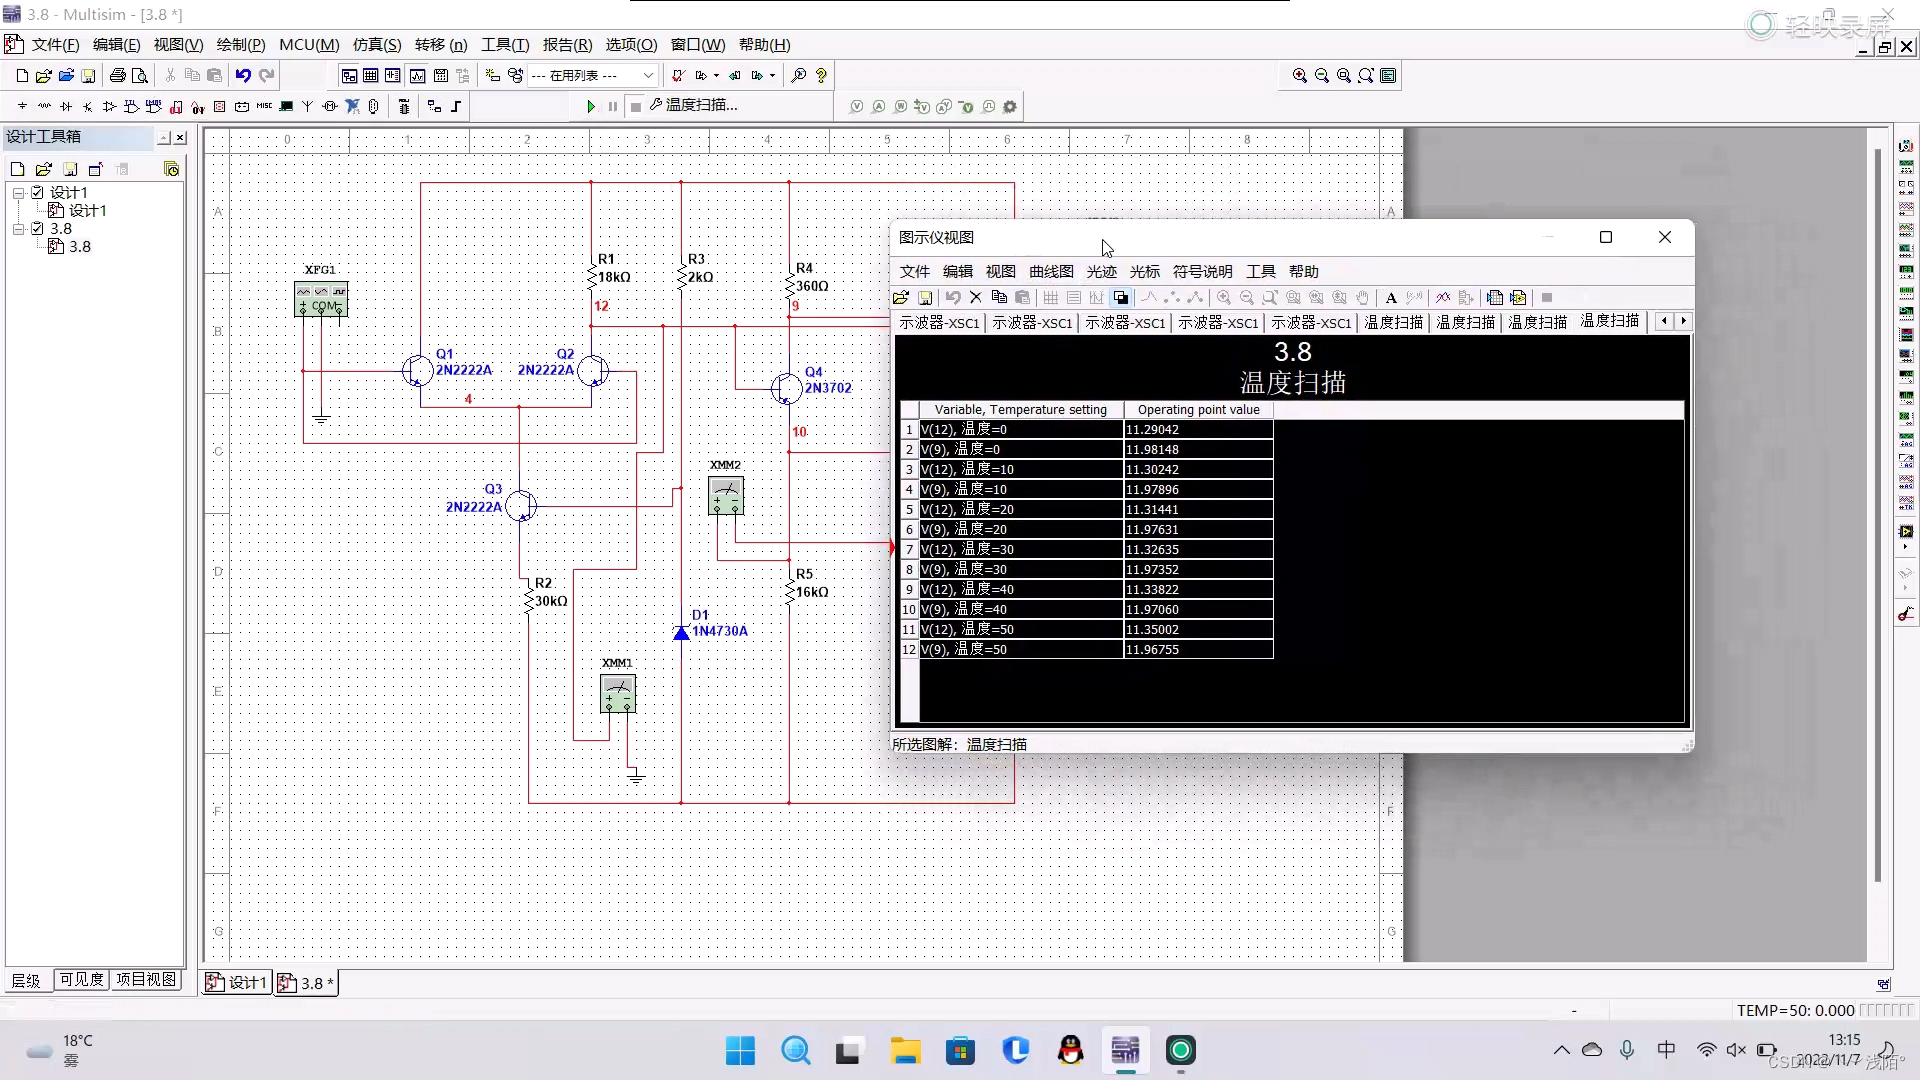Toggle checkbox of top-level 3.8 in design tree
This screenshot has height=1080, width=1920.
(x=38, y=228)
